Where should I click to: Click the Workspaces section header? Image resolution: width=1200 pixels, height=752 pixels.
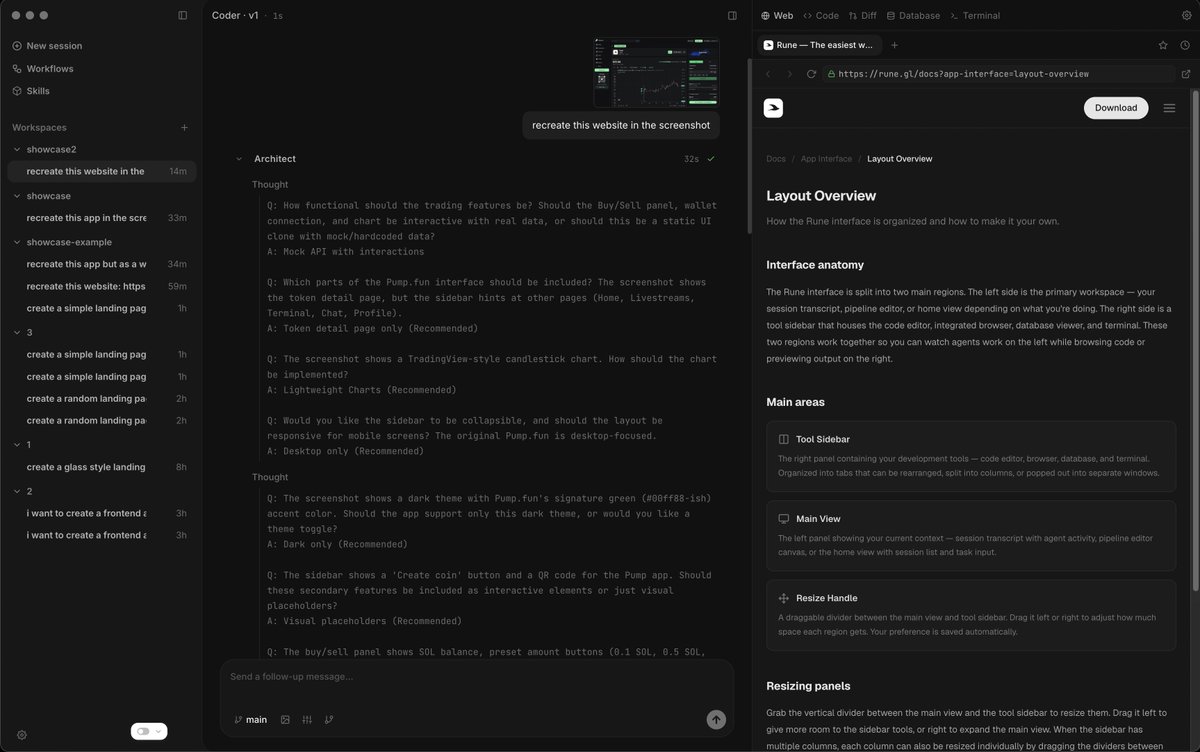click(x=39, y=128)
